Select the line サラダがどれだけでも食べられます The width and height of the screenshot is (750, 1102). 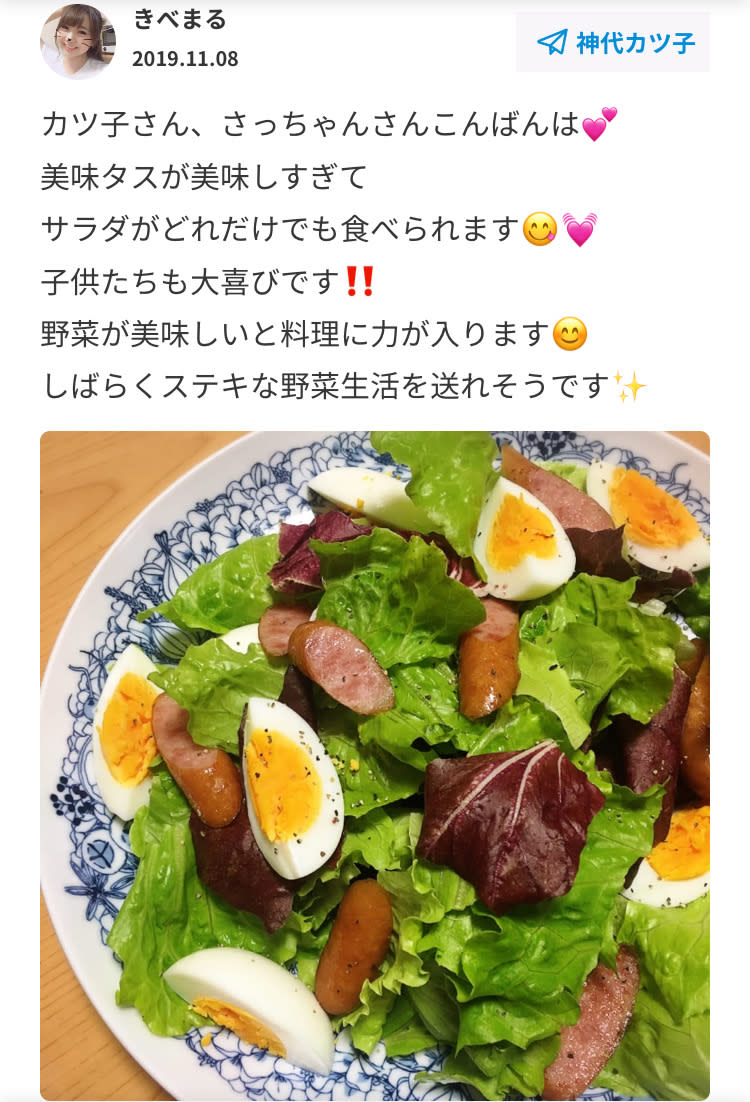pos(280,229)
